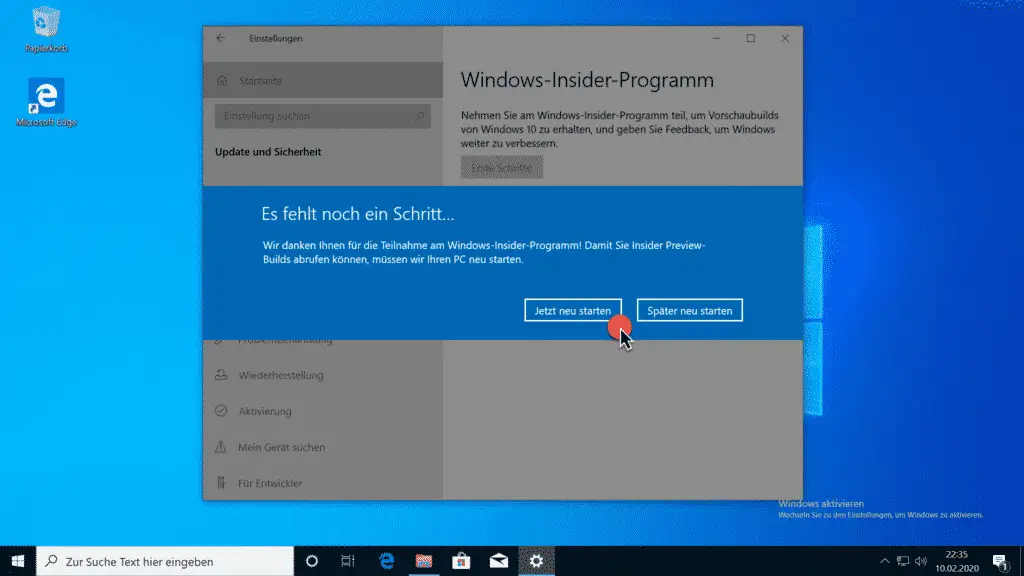Screen dimensions: 1024x576
Task: Open Microsoft Store from the taskbar
Action: point(461,561)
